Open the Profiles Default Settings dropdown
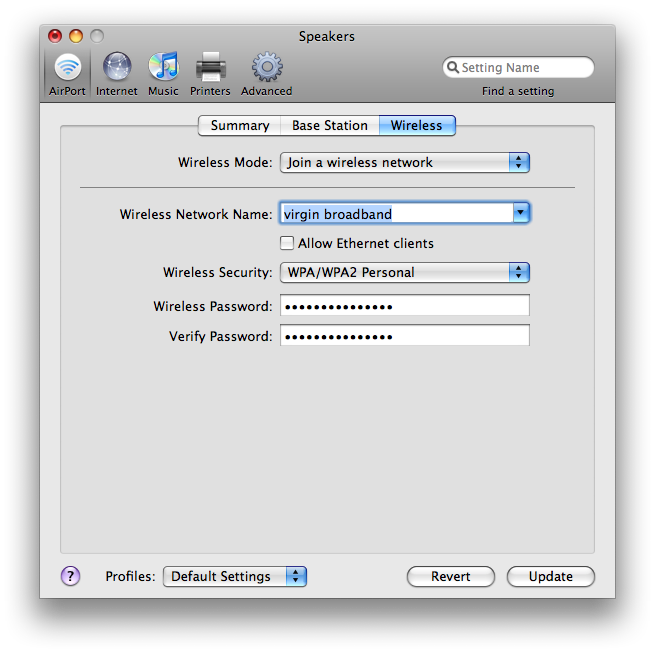The image size is (655, 653). [235, 577]
